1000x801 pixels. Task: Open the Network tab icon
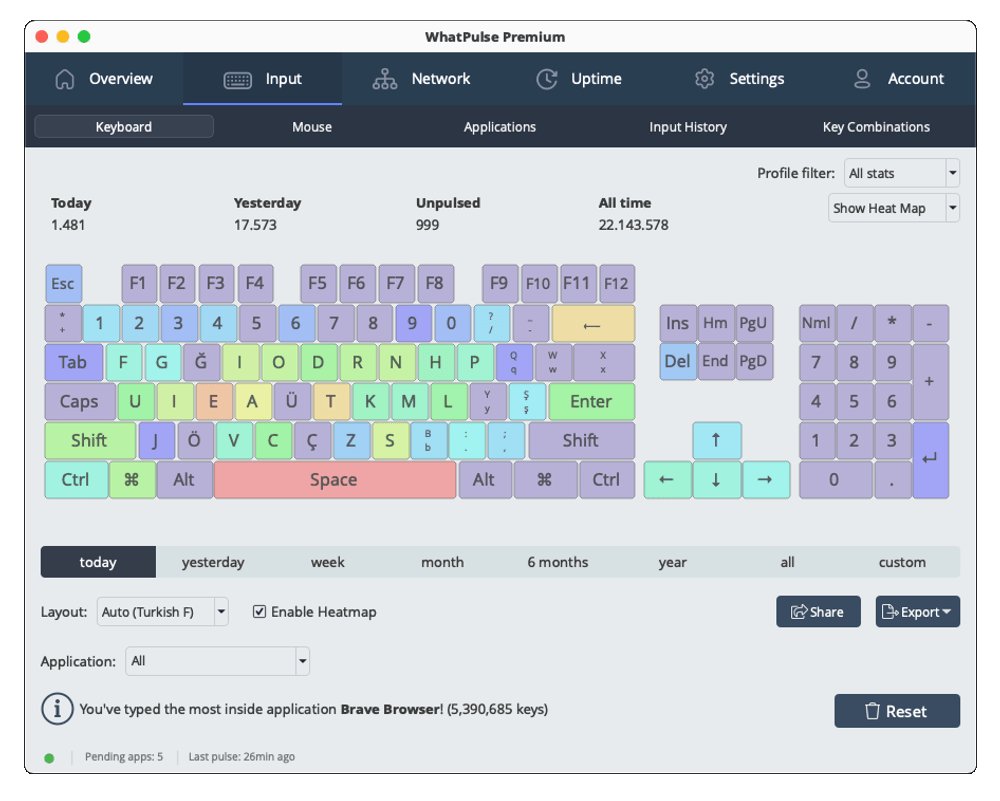pos(385,79)
